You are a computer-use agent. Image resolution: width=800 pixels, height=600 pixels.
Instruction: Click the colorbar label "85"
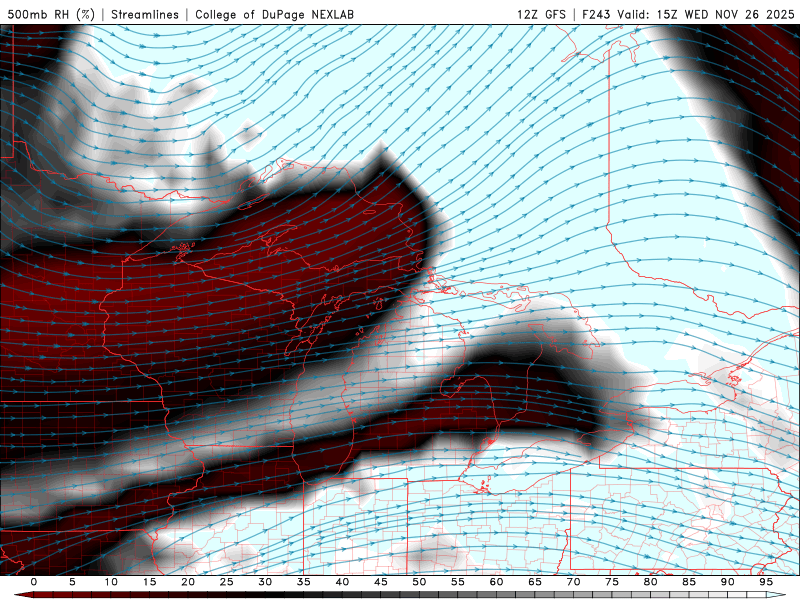tap(689, 582)
